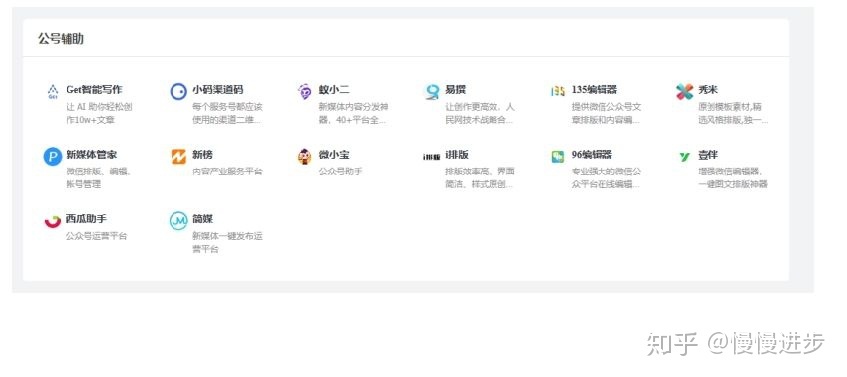The height and width of the screenshot is (377, 847).
Task: Open the 小码渠道码 title link
Action: [218, 89]
